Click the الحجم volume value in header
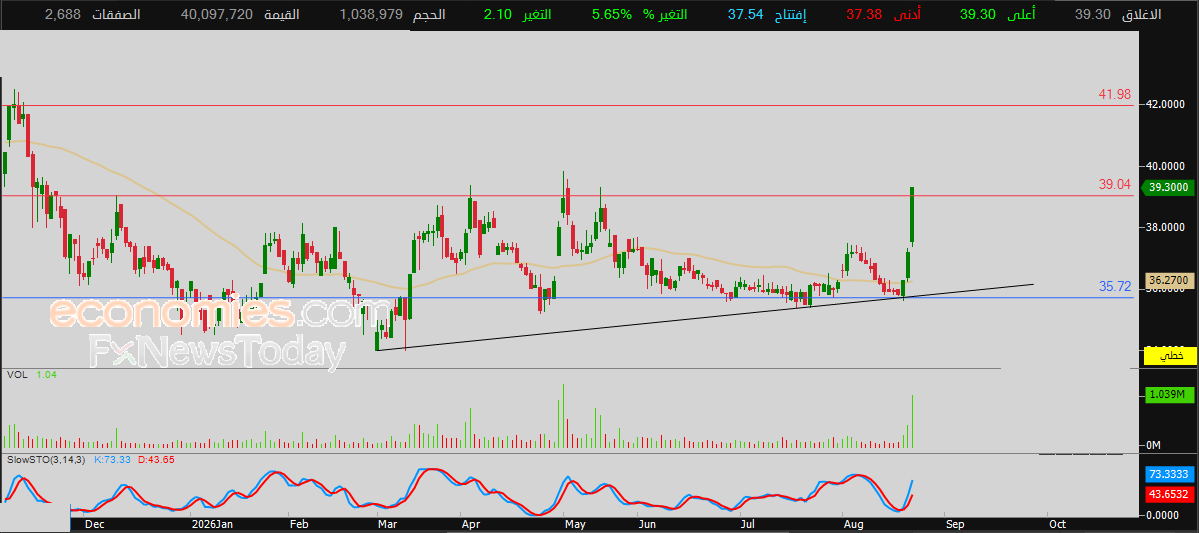 [369, 15]
